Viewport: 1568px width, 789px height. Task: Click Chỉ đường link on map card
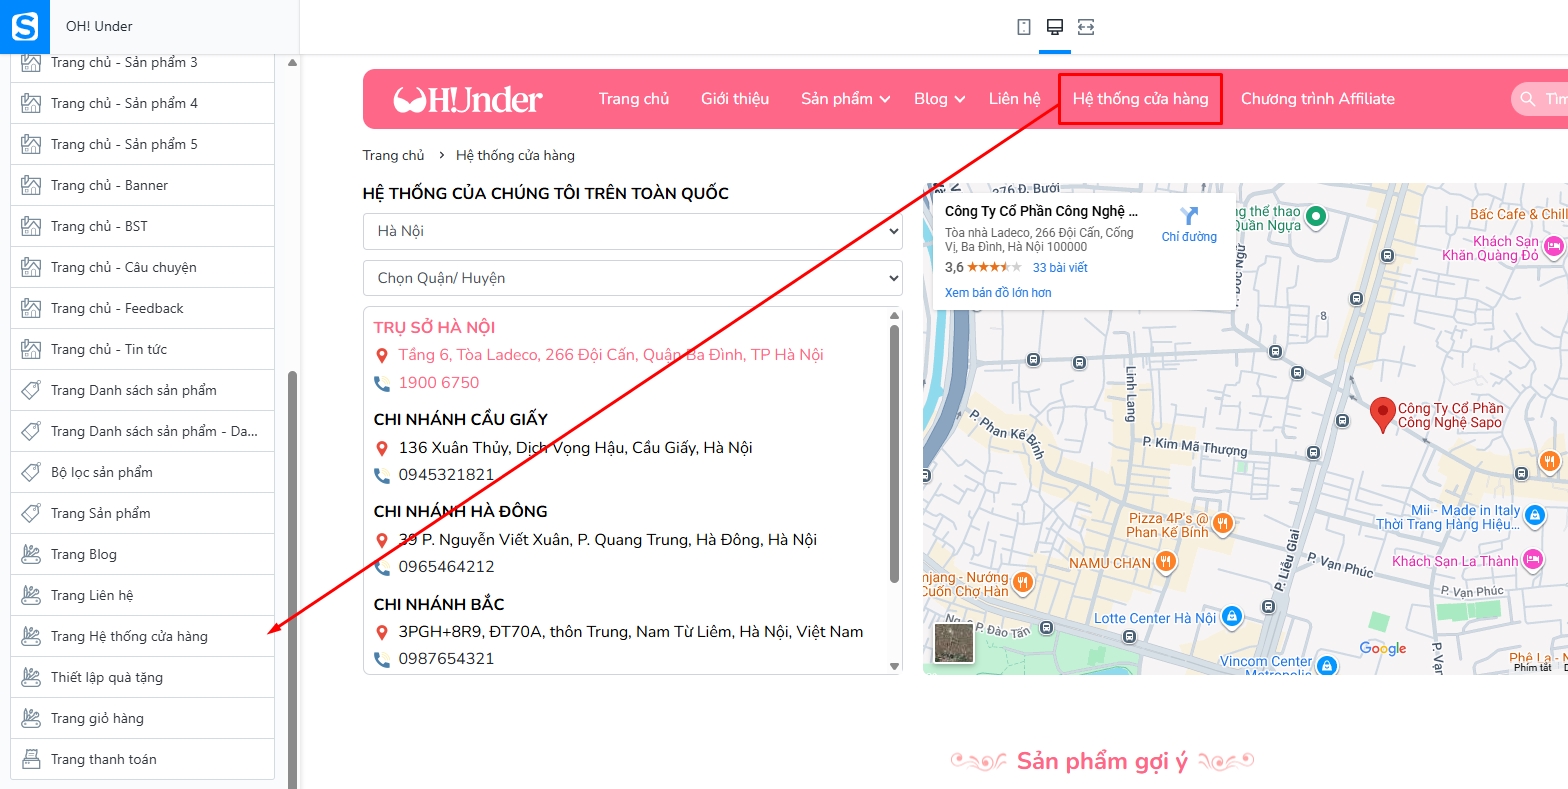point(1189,237)
